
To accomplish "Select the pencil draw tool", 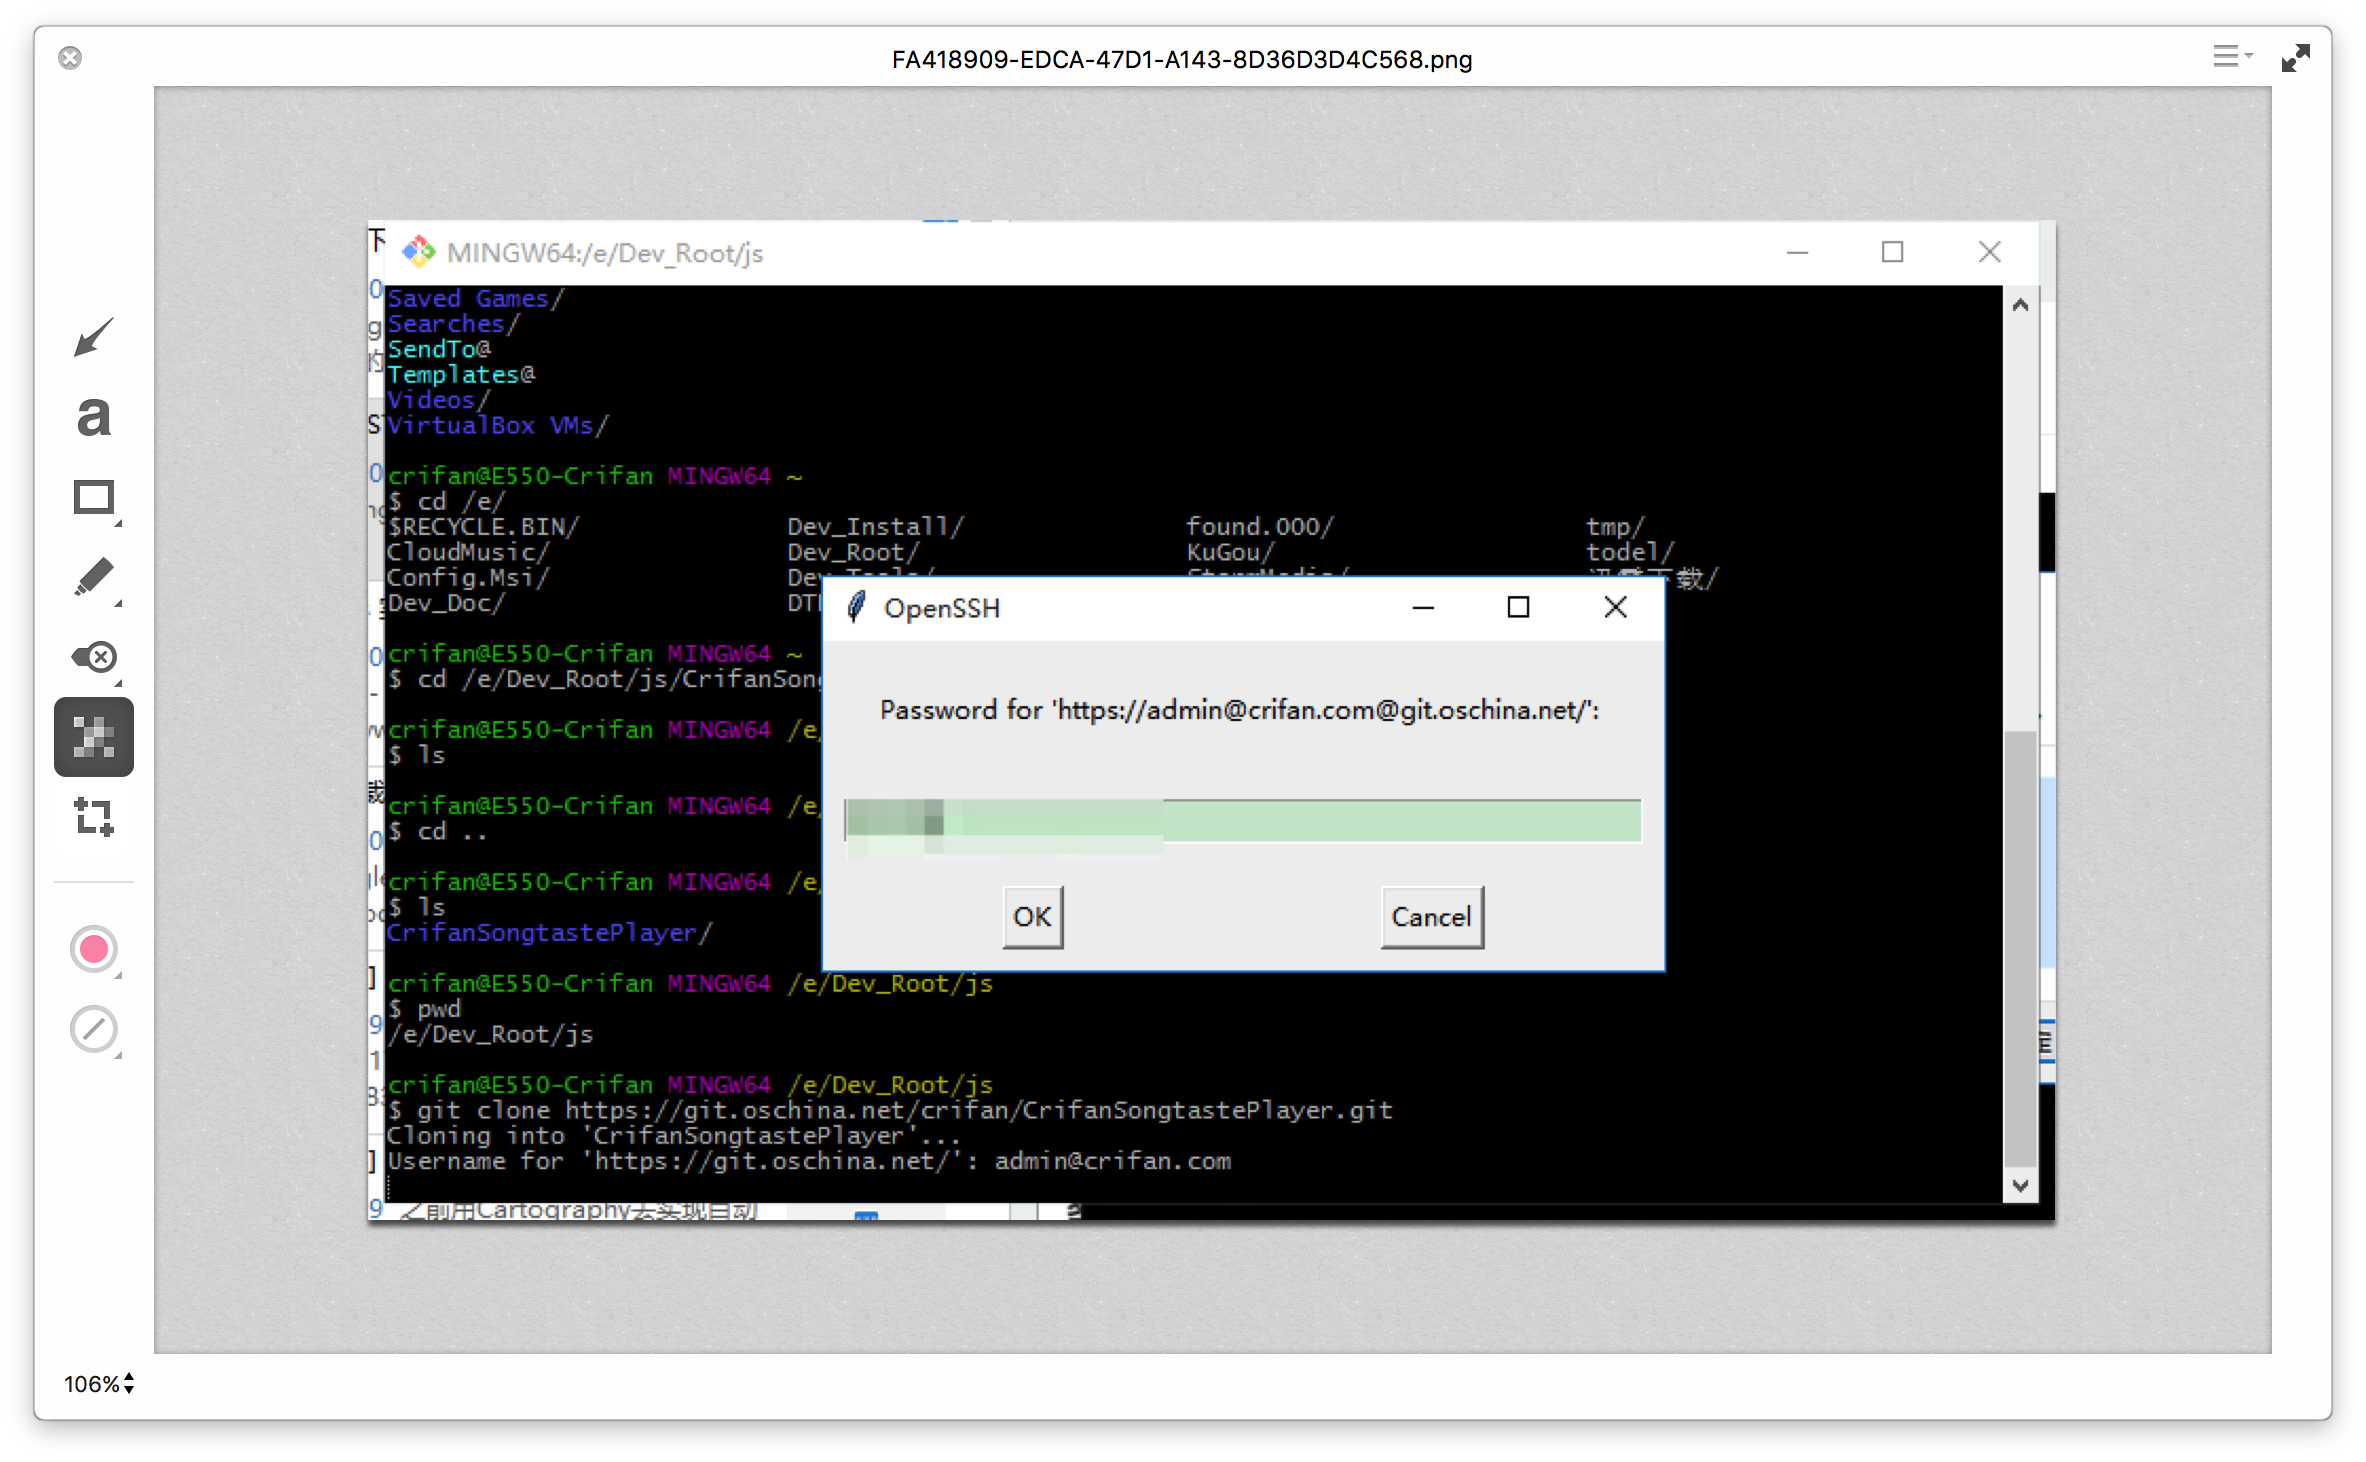I will [94, 578].
